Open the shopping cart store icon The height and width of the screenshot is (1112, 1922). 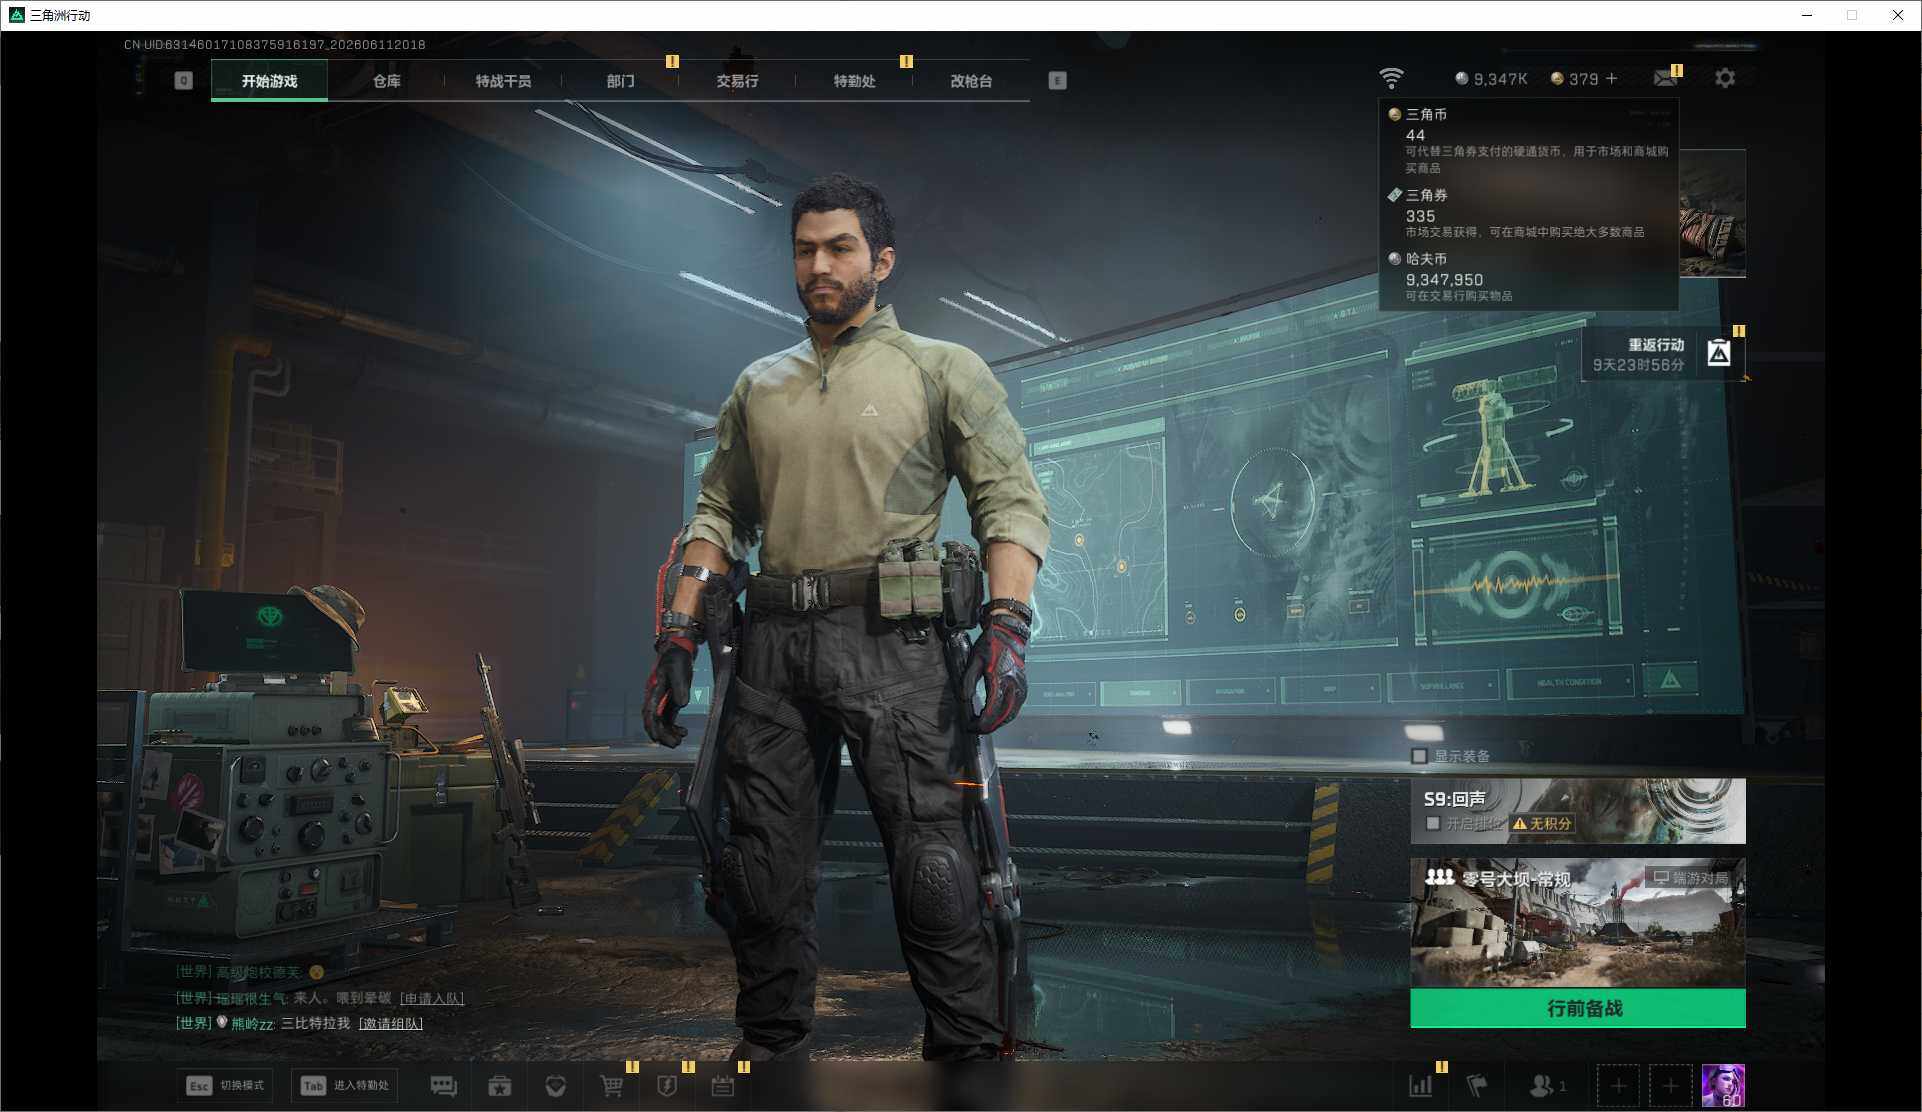point(612,1086)
